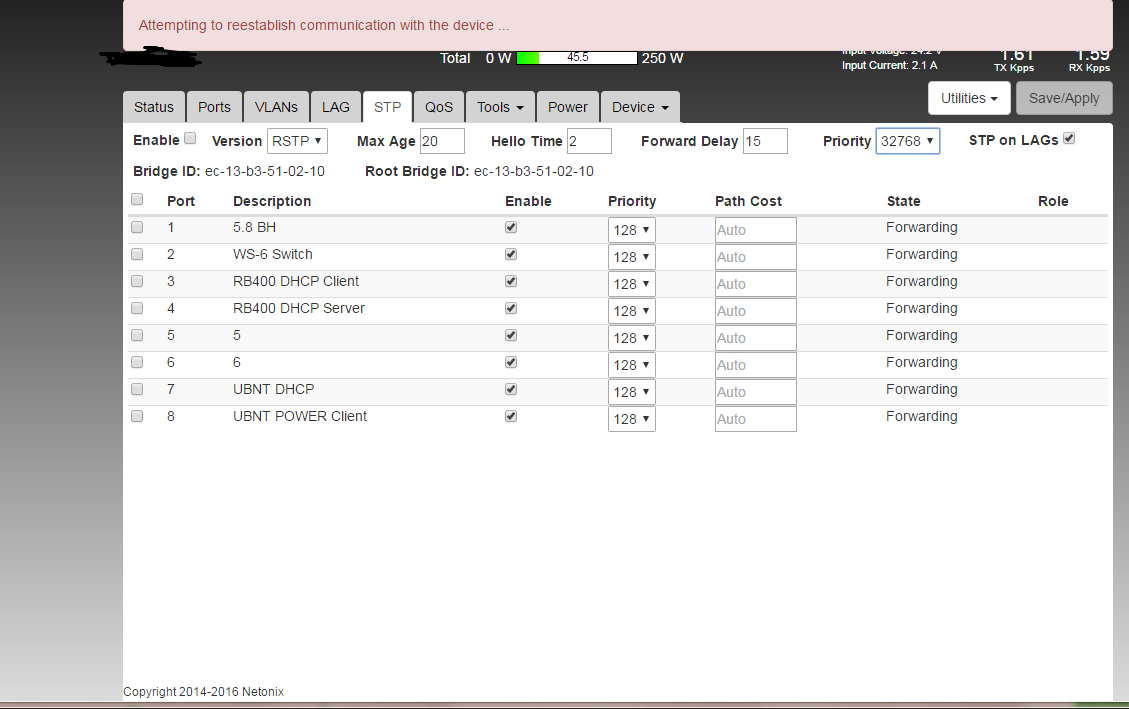The image size is (1129, 709).
Task: Click the Path Cost field for port 7
Action: tap(755, 392)
